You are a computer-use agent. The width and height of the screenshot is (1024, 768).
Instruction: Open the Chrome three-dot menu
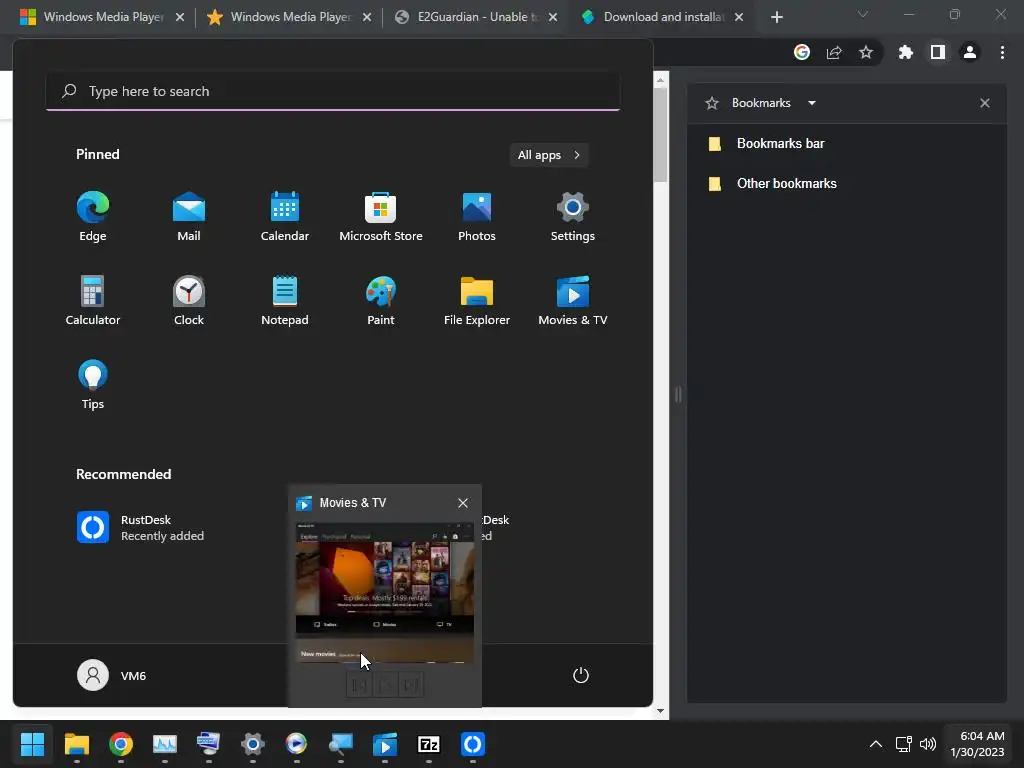[x=1002, y=52]
